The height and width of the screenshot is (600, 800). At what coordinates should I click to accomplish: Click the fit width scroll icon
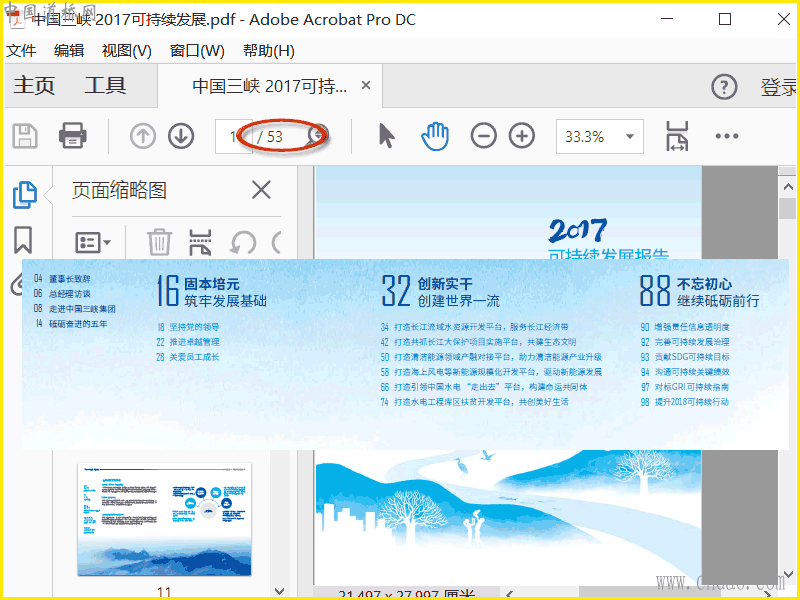[677, 136]
